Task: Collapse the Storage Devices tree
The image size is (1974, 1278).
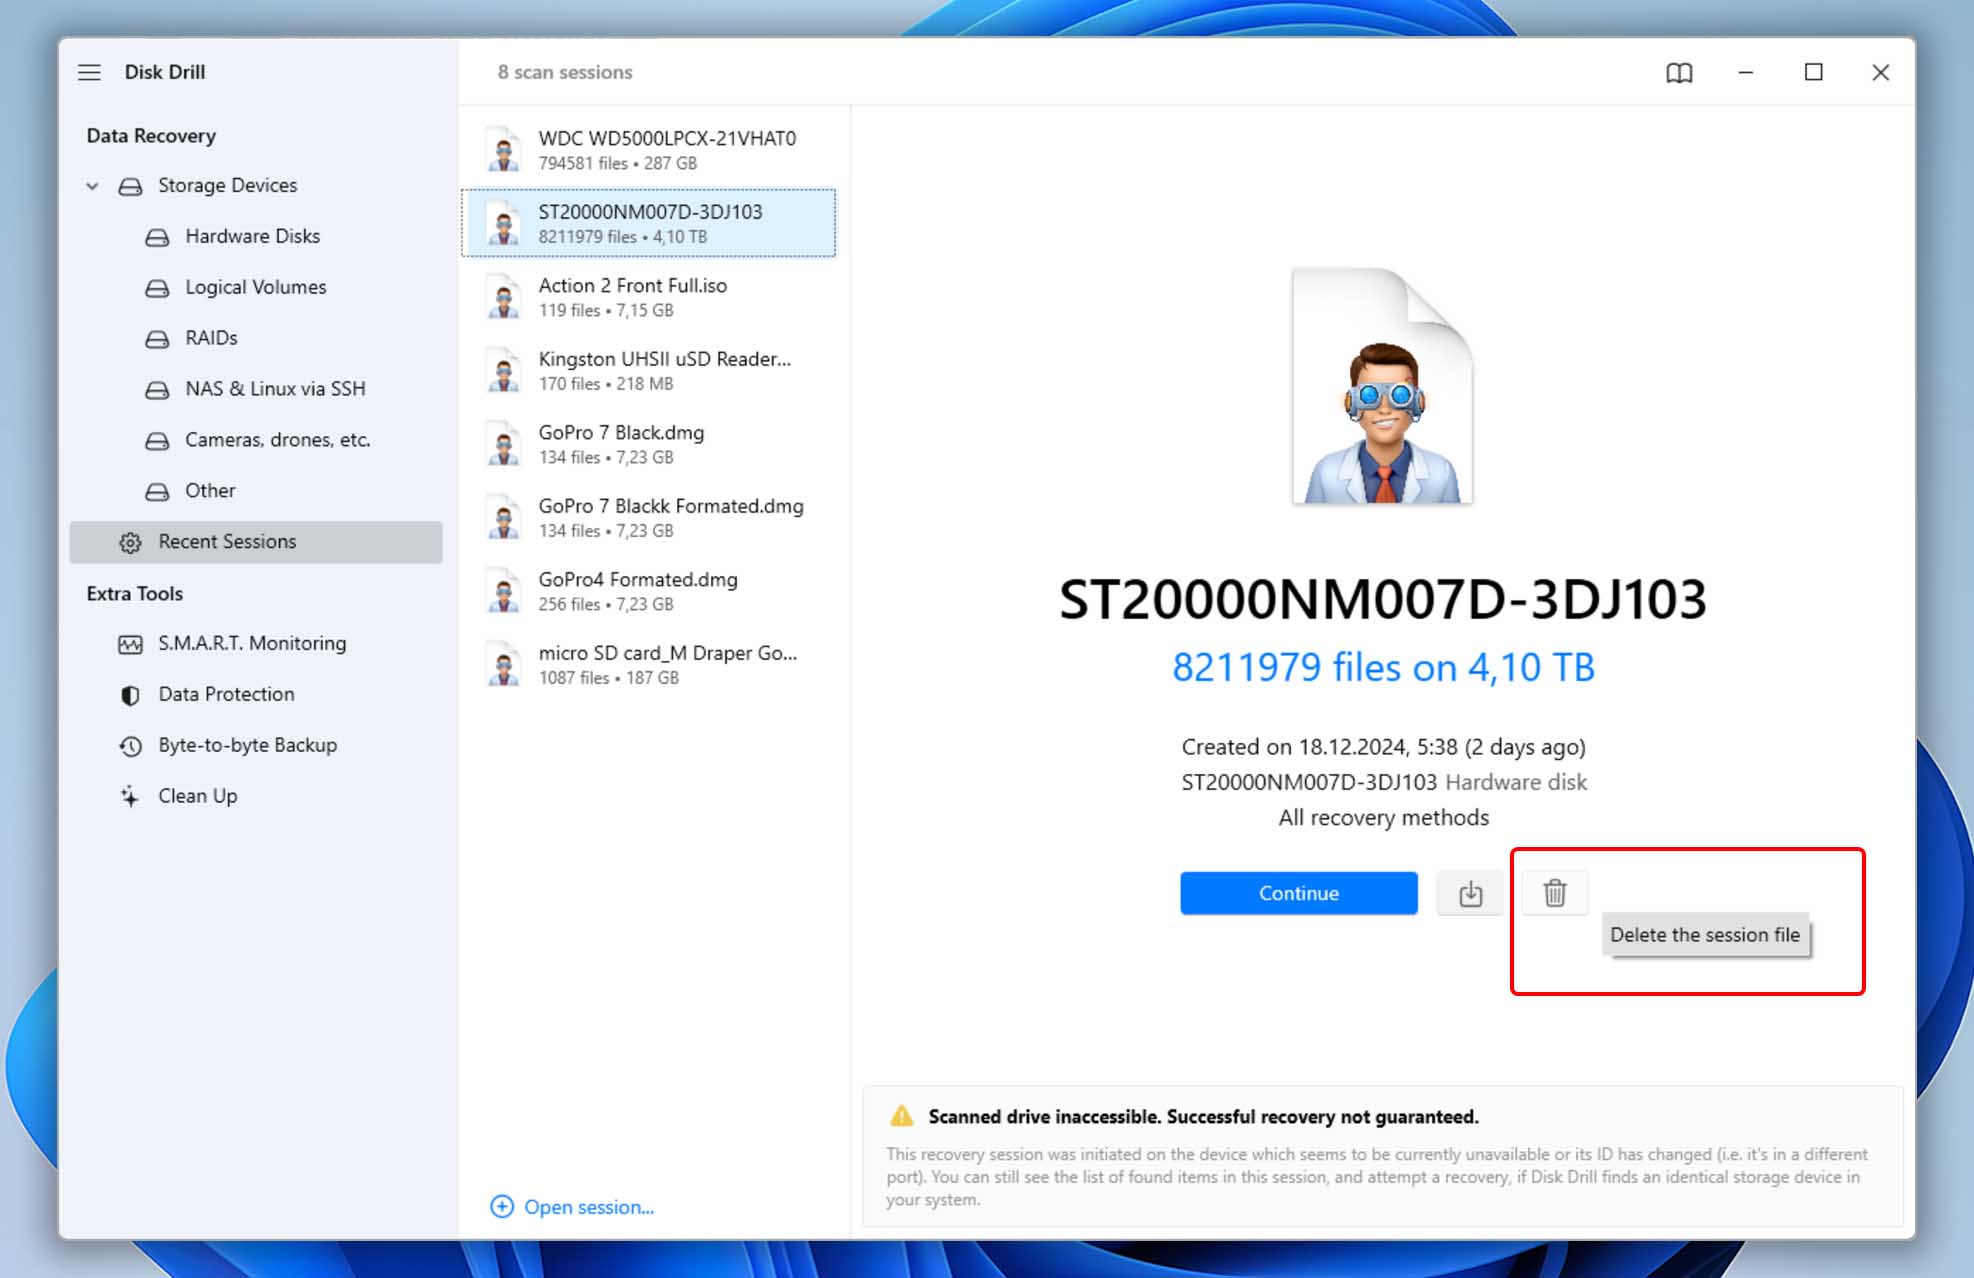Action: click(x=92, y=186)
